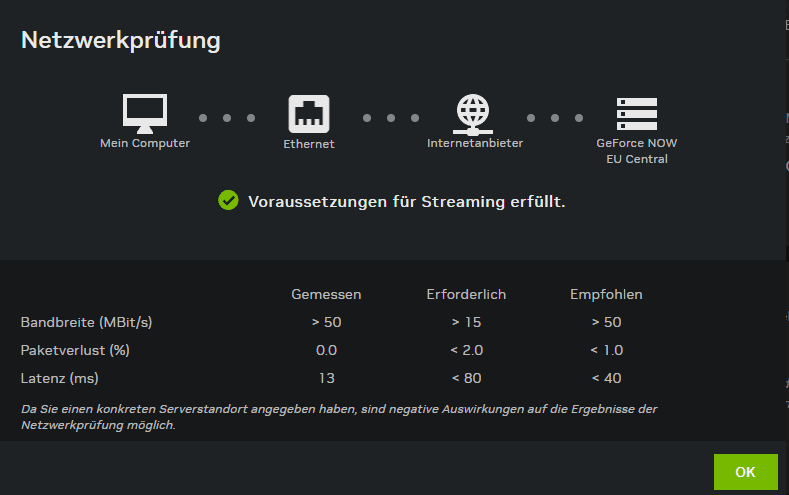Click the green checkmark status icon

point(228,200)
